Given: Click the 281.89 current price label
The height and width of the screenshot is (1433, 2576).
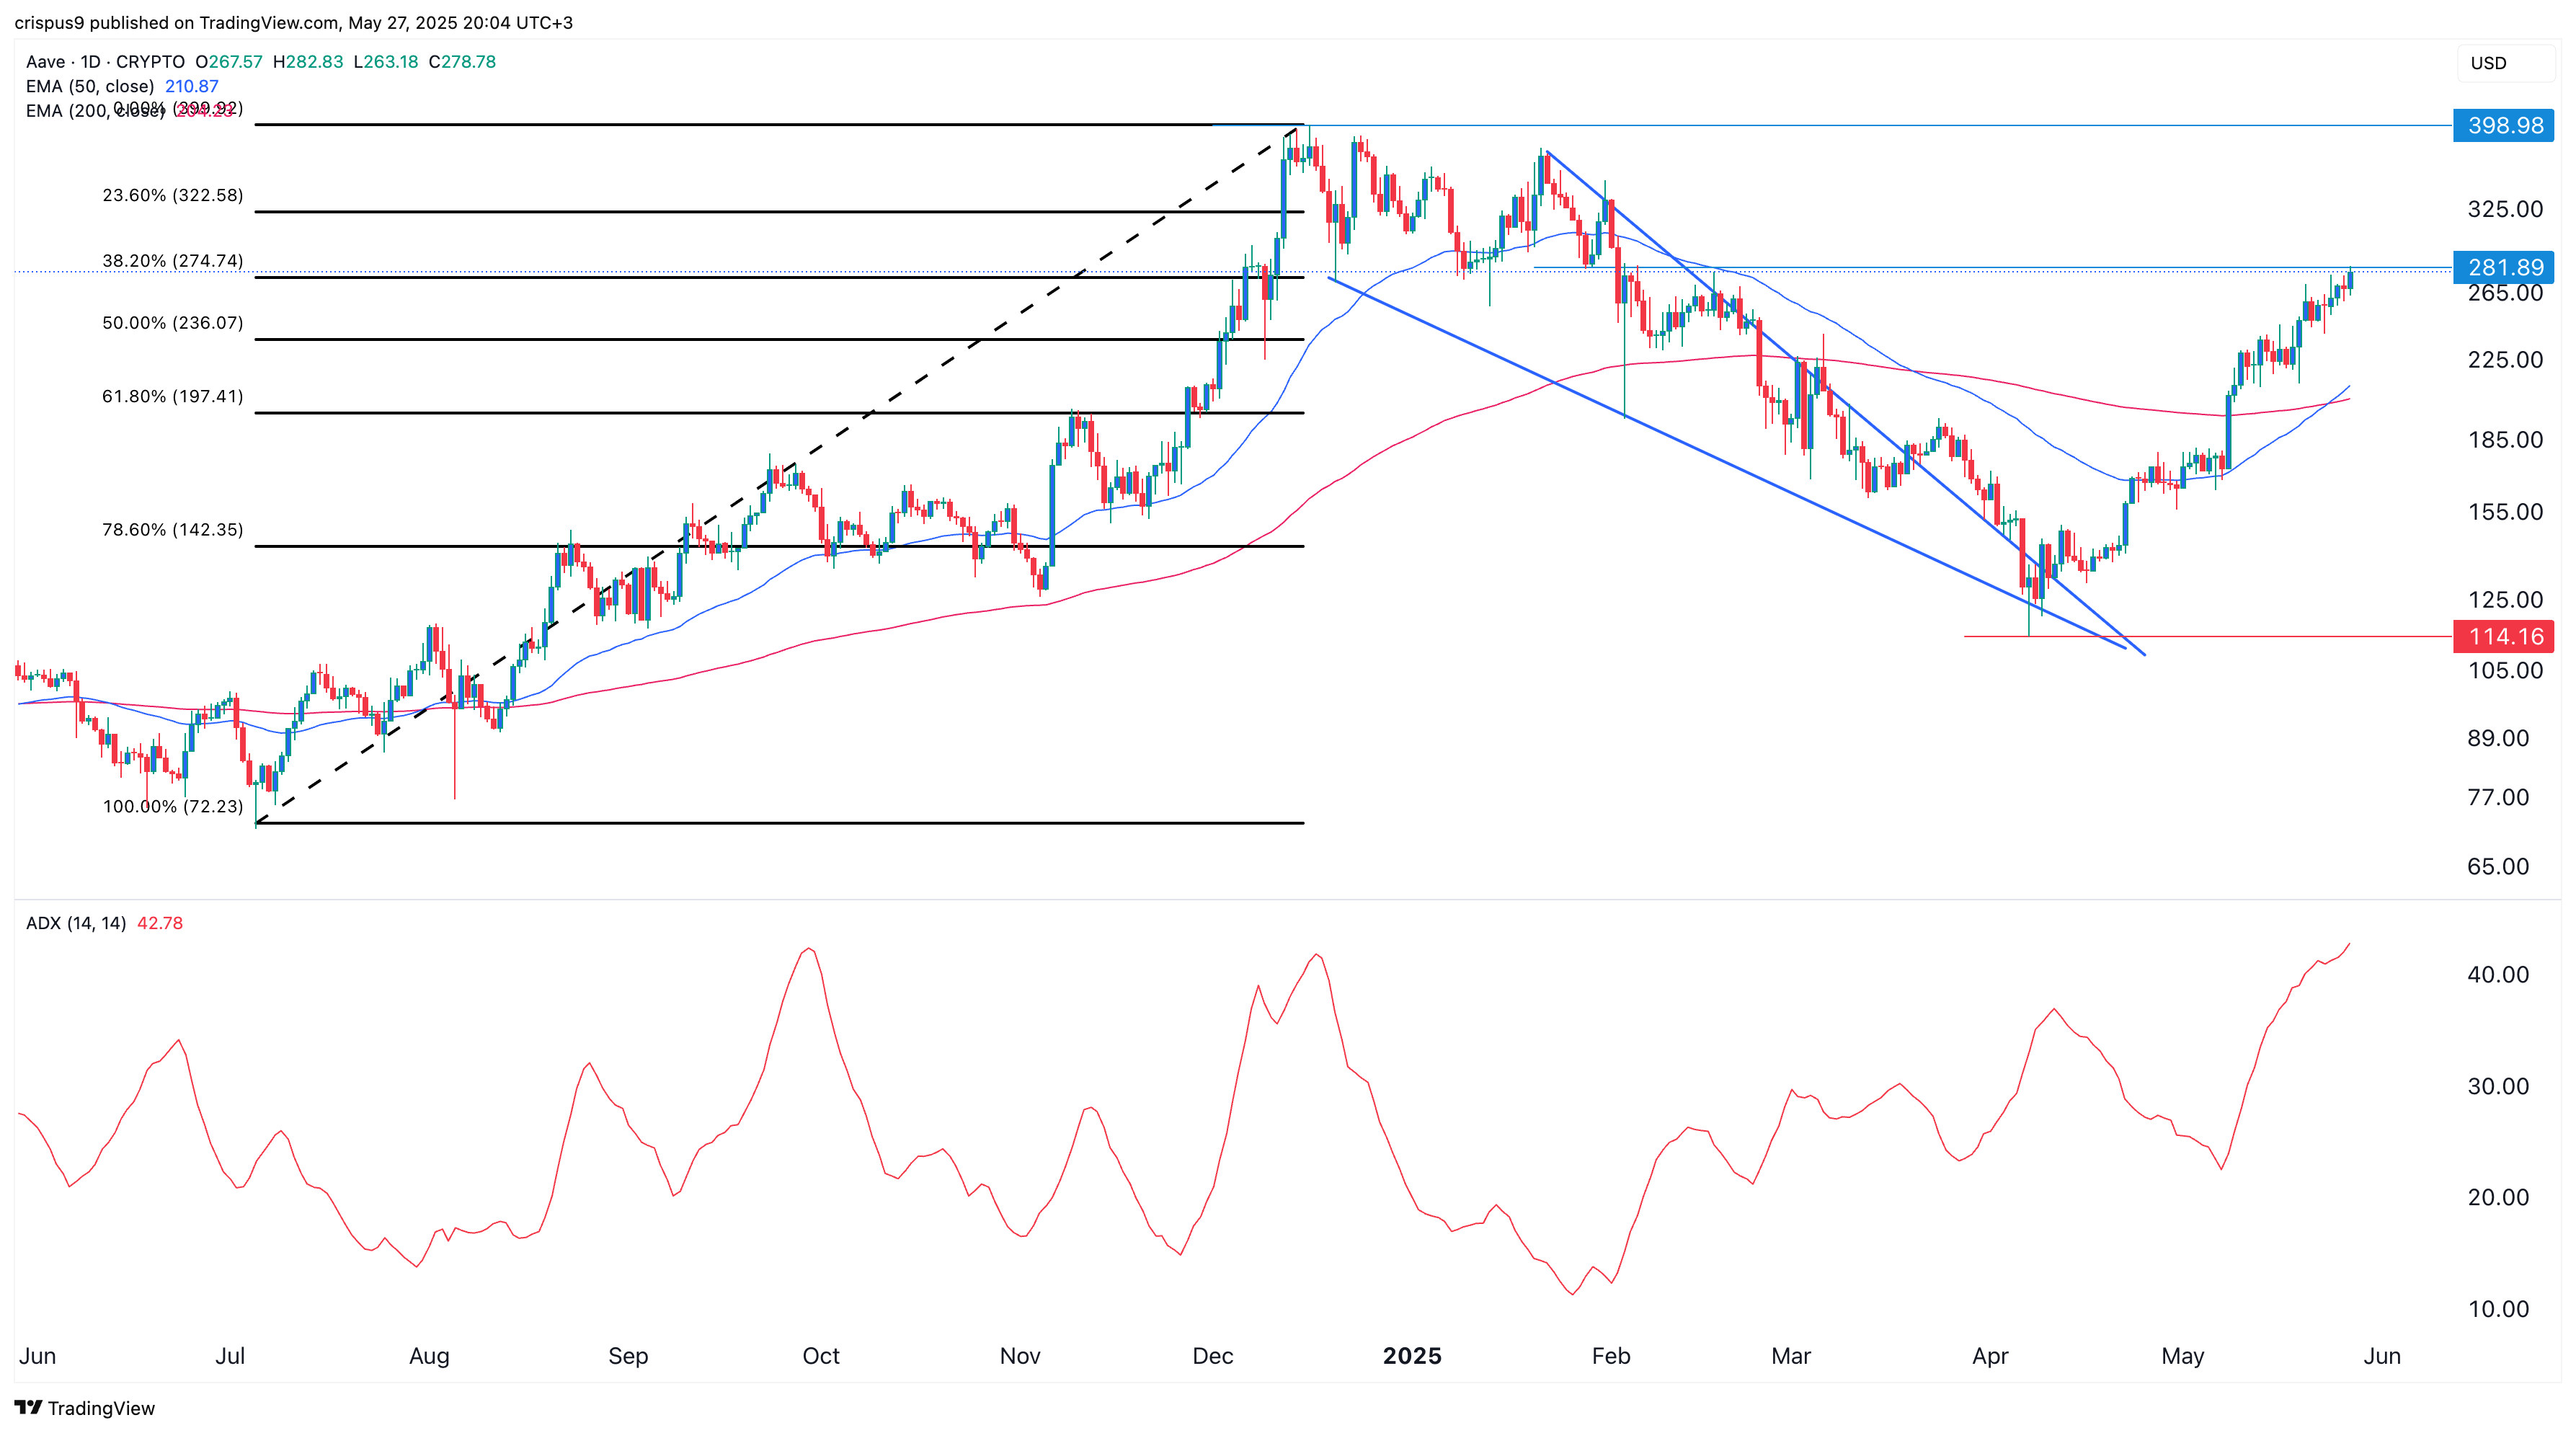Looking at the screenshot, I should 2504,267.
